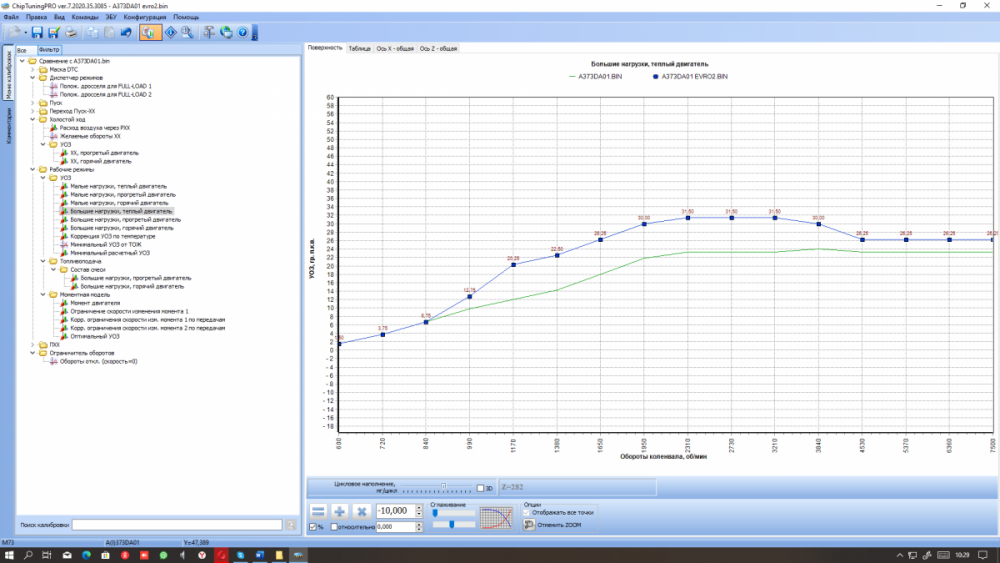1000x563 pixels.
Task: Click the magnifier search icon in toolbar
Action: pyautogui.click(x=186, y=33)
